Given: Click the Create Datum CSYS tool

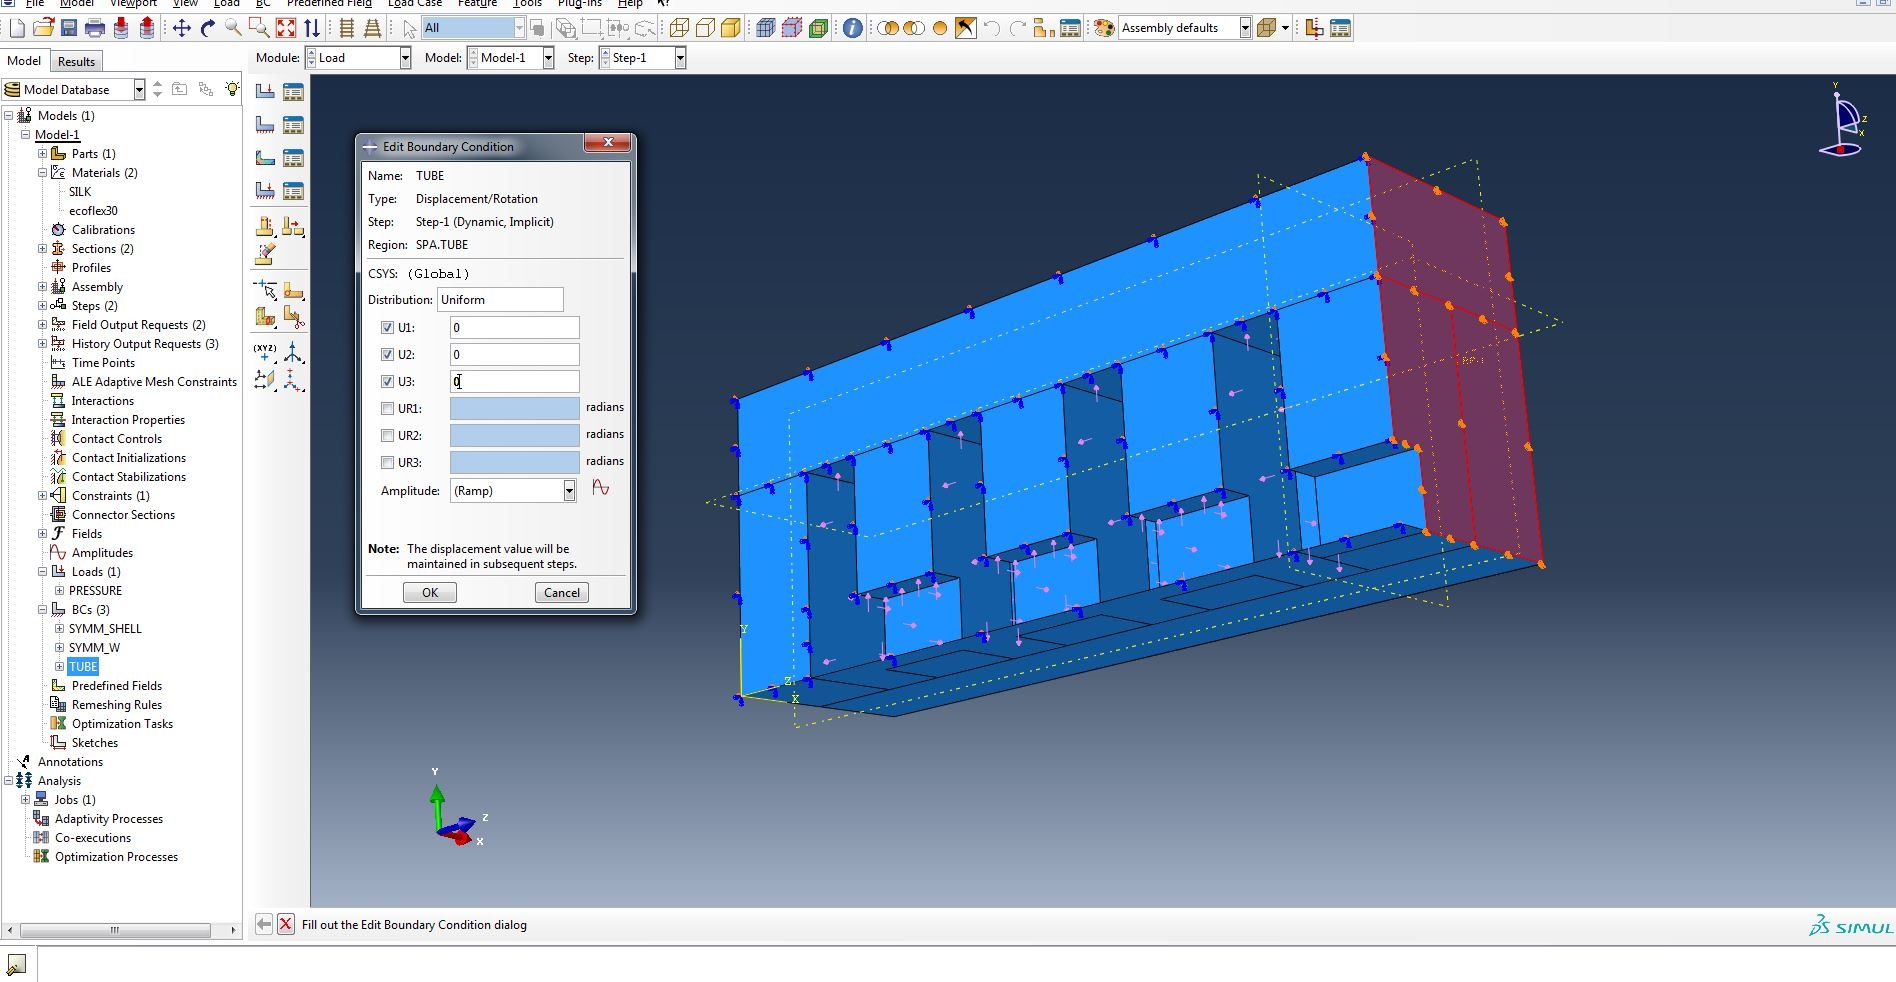Looking at the screenshot, I should point(293,352).
